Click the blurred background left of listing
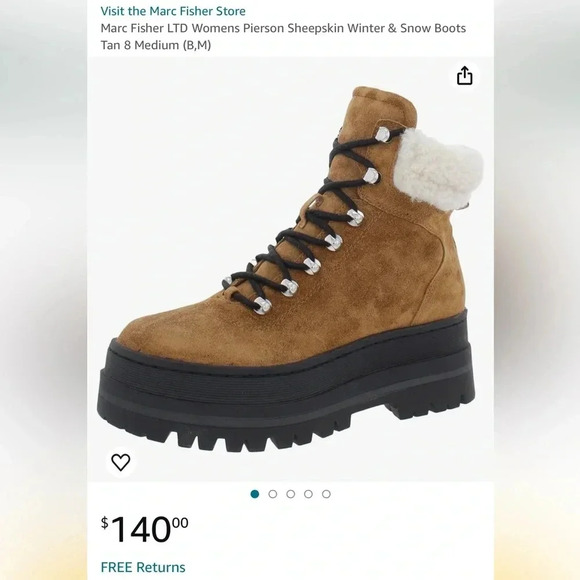580x580 pixels. 44,290
